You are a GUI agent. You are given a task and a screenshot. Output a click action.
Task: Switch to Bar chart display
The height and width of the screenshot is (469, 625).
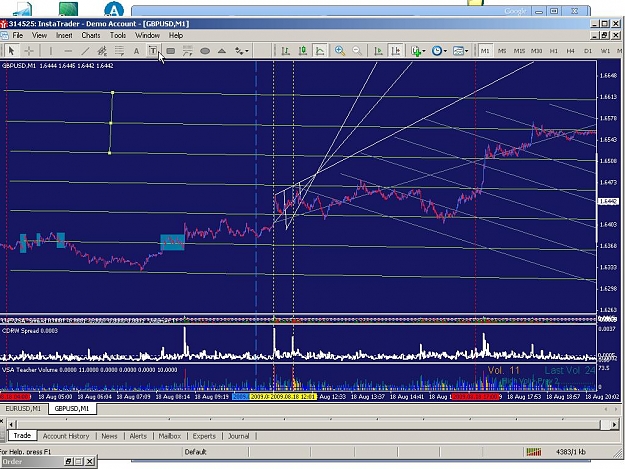[x=285, y=51]
